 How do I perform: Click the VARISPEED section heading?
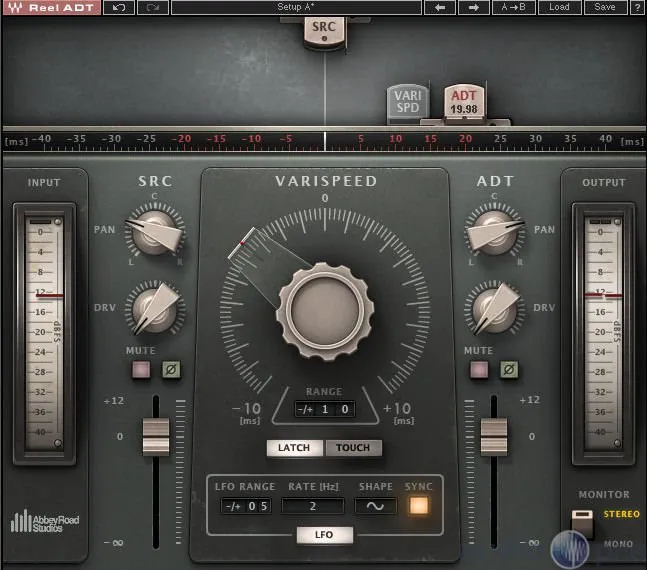[x=326, y=181]
